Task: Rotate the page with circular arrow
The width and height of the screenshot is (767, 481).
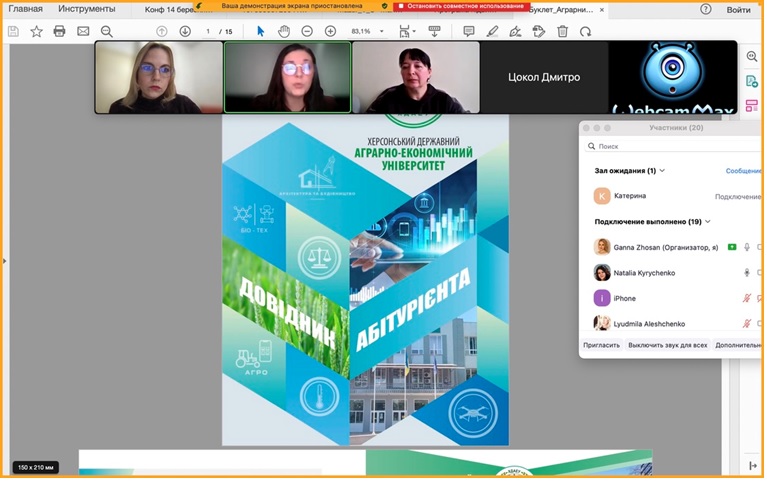Action: pyautogui.click(x=585, y=32)
